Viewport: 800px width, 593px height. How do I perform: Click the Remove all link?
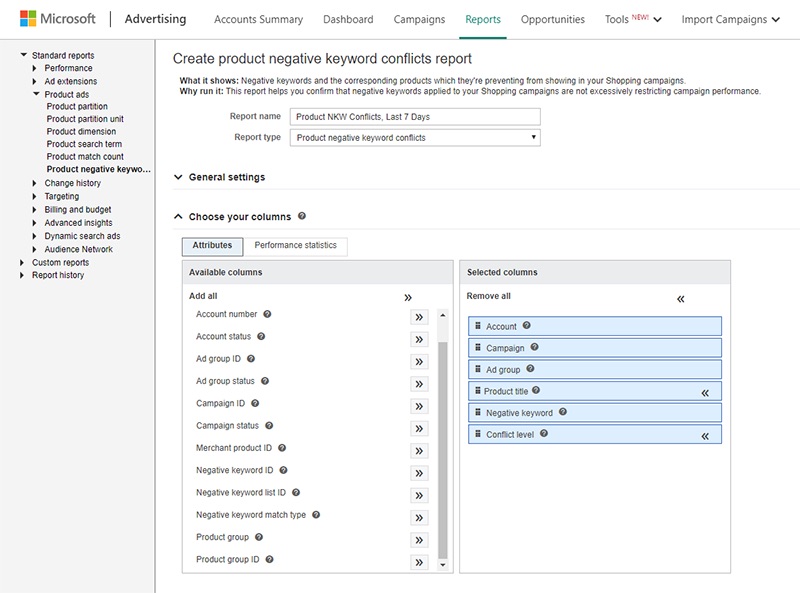coord(488,296)
